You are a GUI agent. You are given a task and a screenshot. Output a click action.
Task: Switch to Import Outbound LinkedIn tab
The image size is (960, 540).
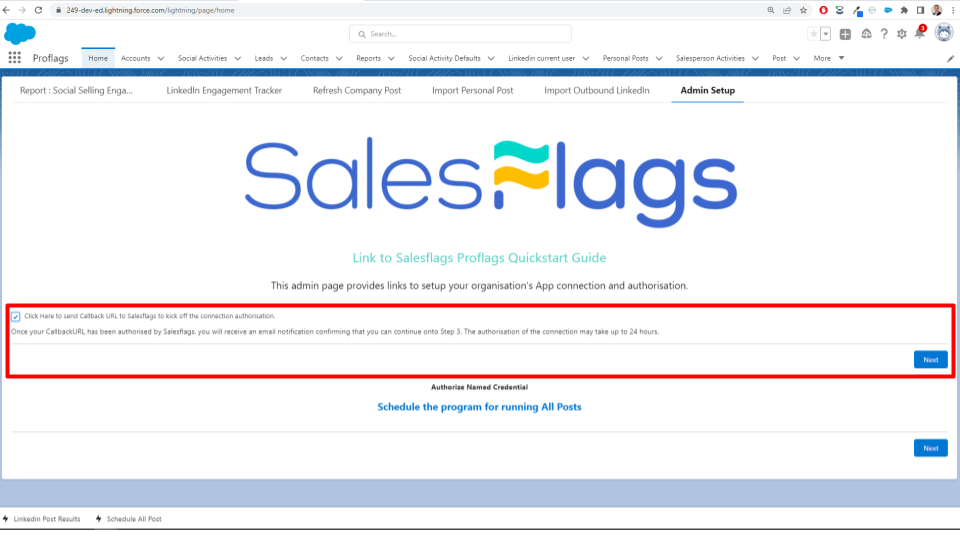(x=597, y=90)
